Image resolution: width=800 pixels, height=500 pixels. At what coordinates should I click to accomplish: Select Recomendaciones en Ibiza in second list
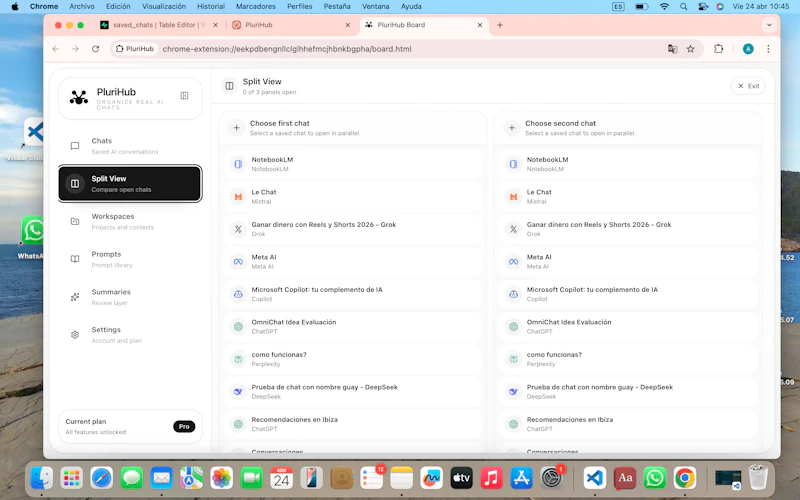[628, 424]
